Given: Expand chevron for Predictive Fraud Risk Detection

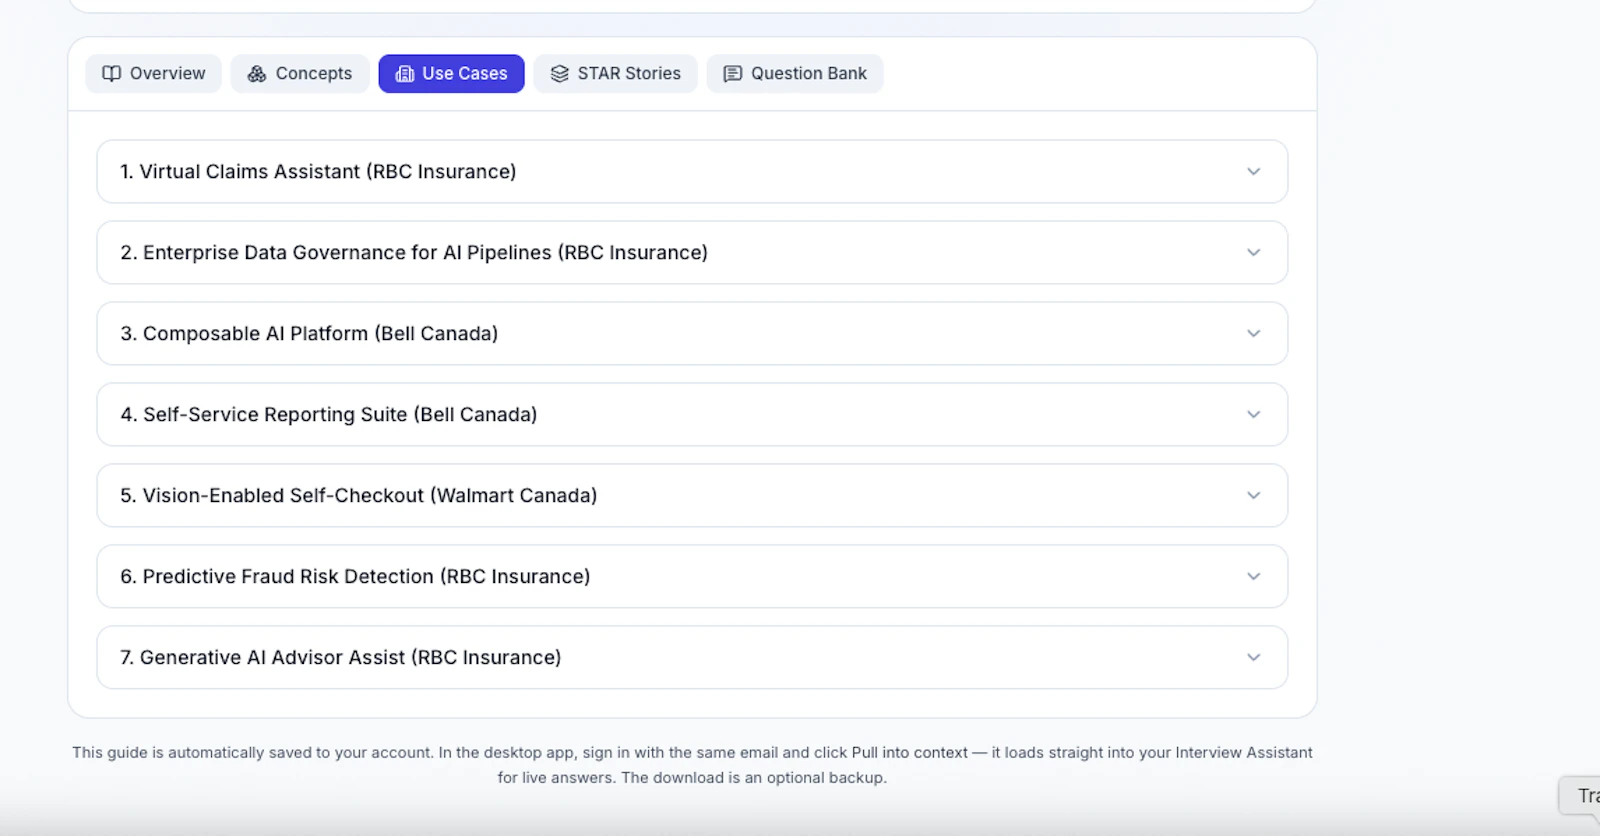Looking at the screenshot, I should pyautogui.click(x=1253, y=577).
